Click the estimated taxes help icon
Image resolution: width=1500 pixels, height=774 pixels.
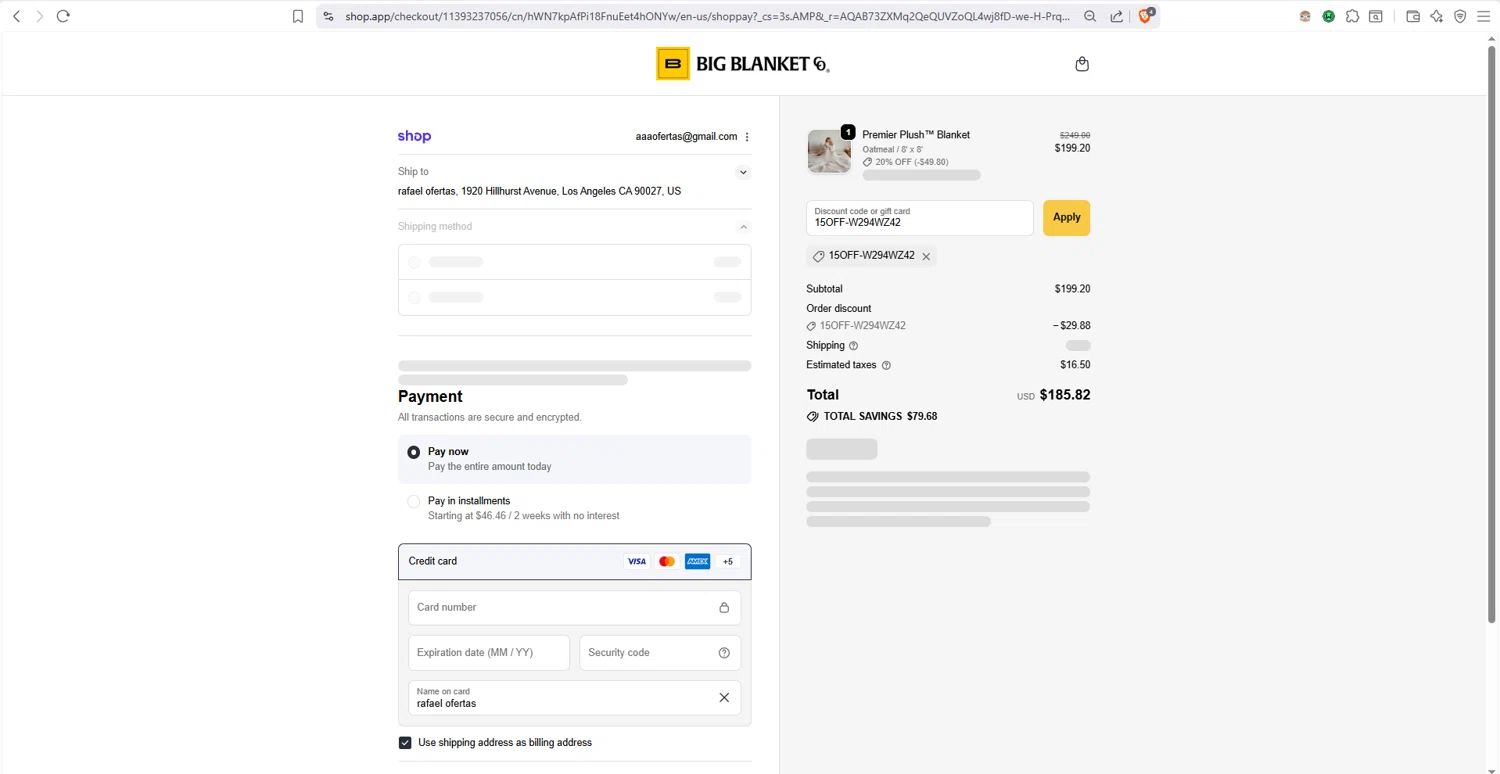pos(886,366)
